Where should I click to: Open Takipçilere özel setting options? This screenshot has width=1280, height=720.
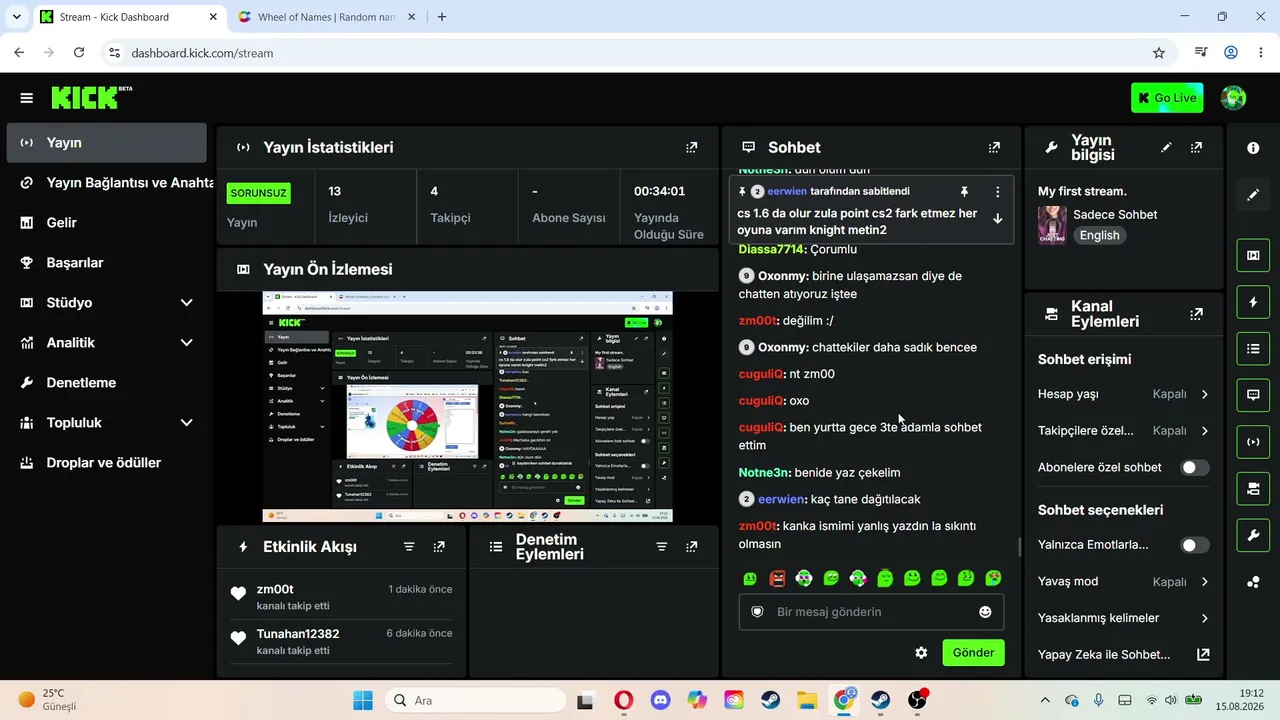(x=1123, y=431)
